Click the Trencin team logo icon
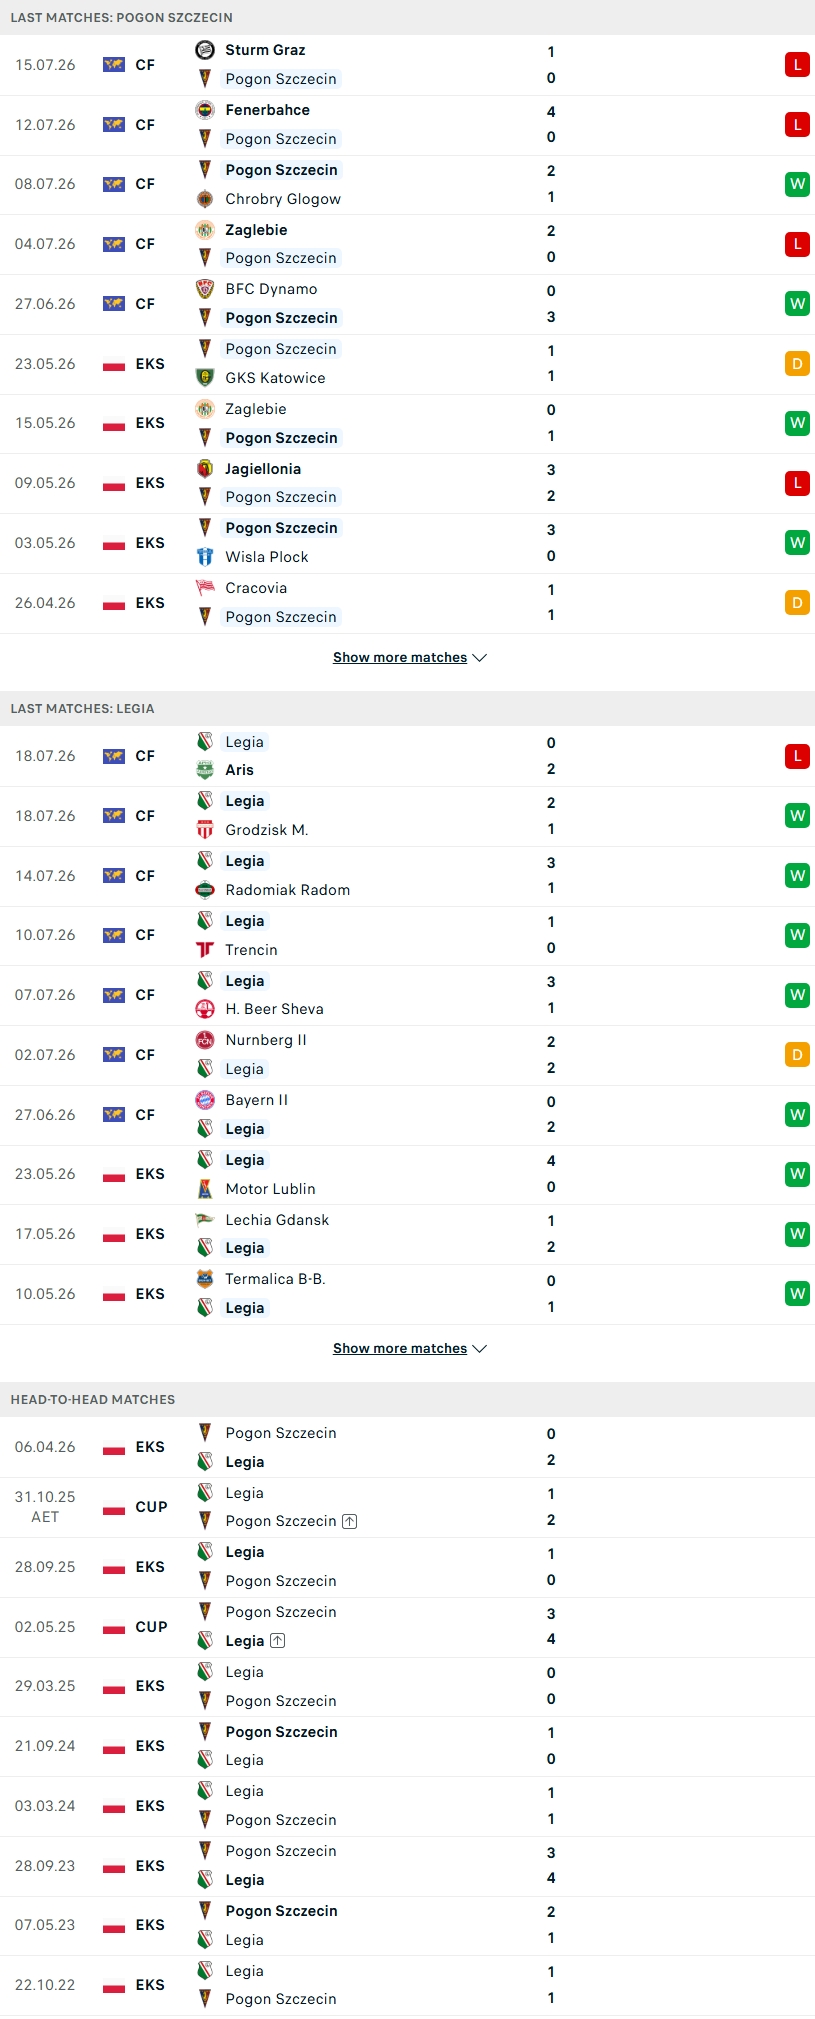The height and width of the screenshot is (2019, 815). (x=205, y=950)
